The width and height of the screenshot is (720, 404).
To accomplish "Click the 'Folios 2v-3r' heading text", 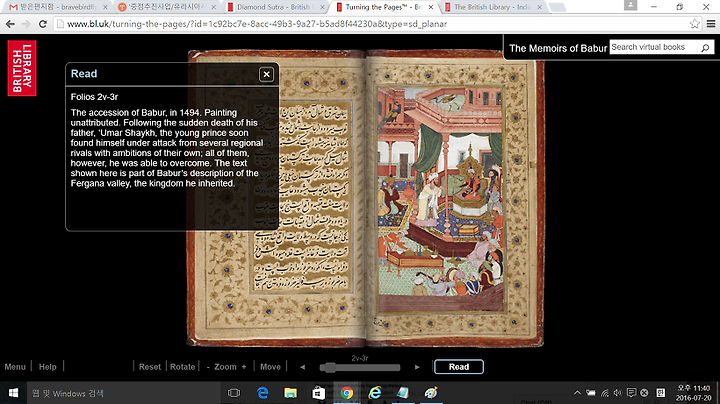I will pyautogui.click(x=94, y=97).
